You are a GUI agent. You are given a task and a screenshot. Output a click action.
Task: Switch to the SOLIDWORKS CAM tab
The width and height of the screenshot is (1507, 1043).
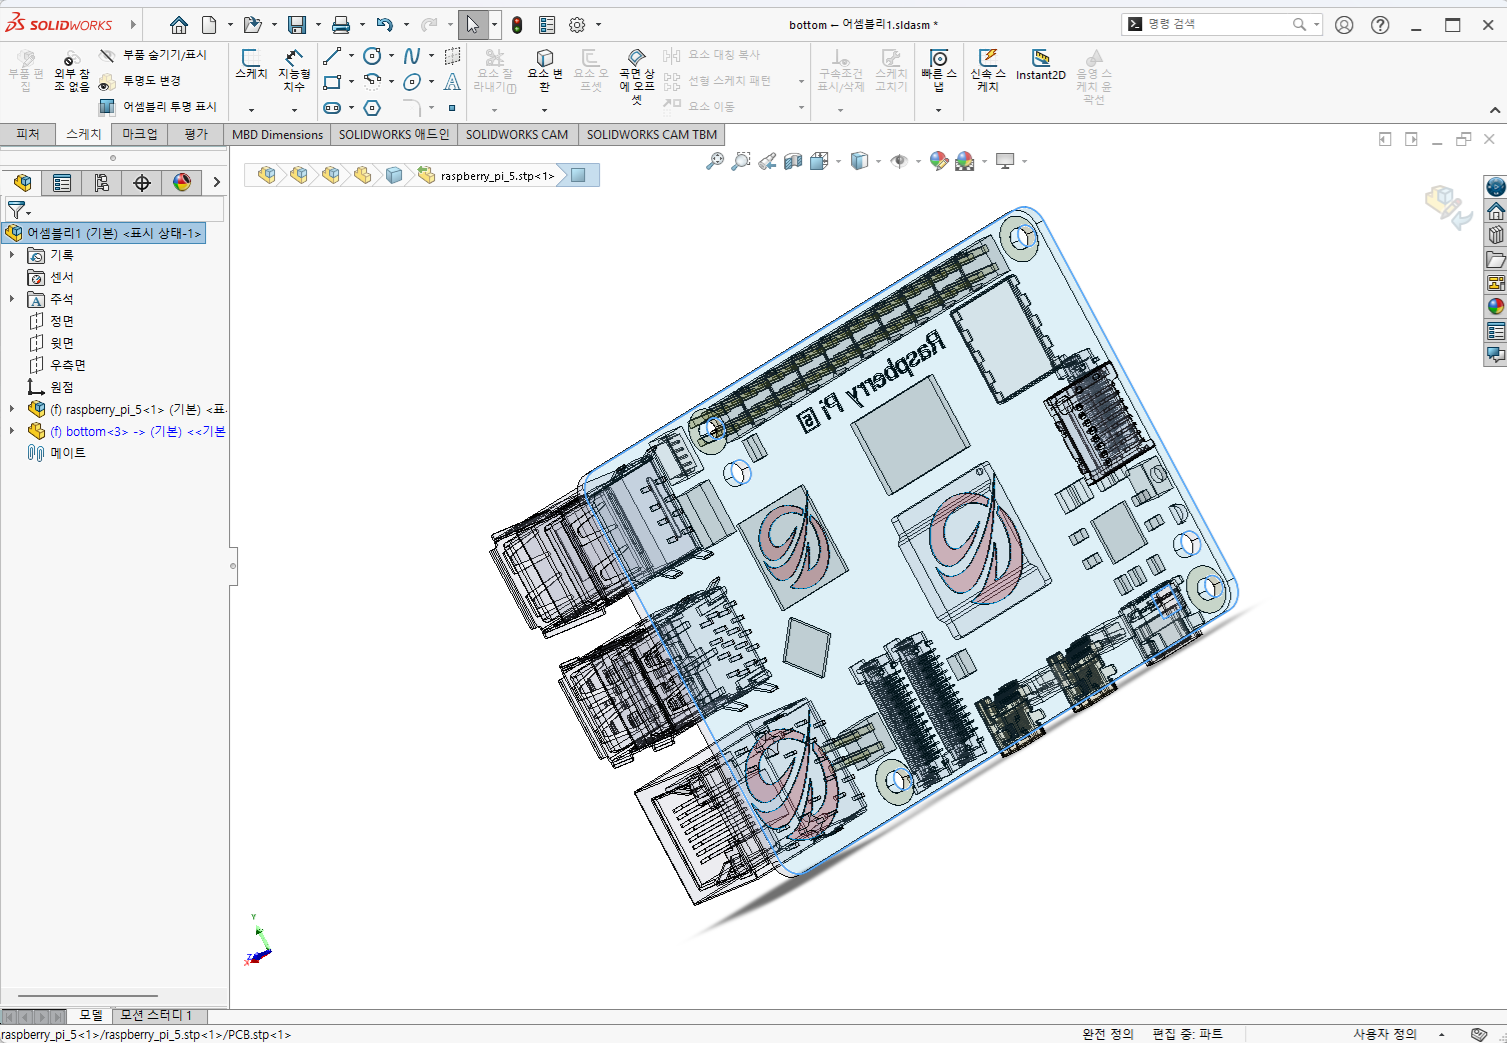[x=517, y=134]
